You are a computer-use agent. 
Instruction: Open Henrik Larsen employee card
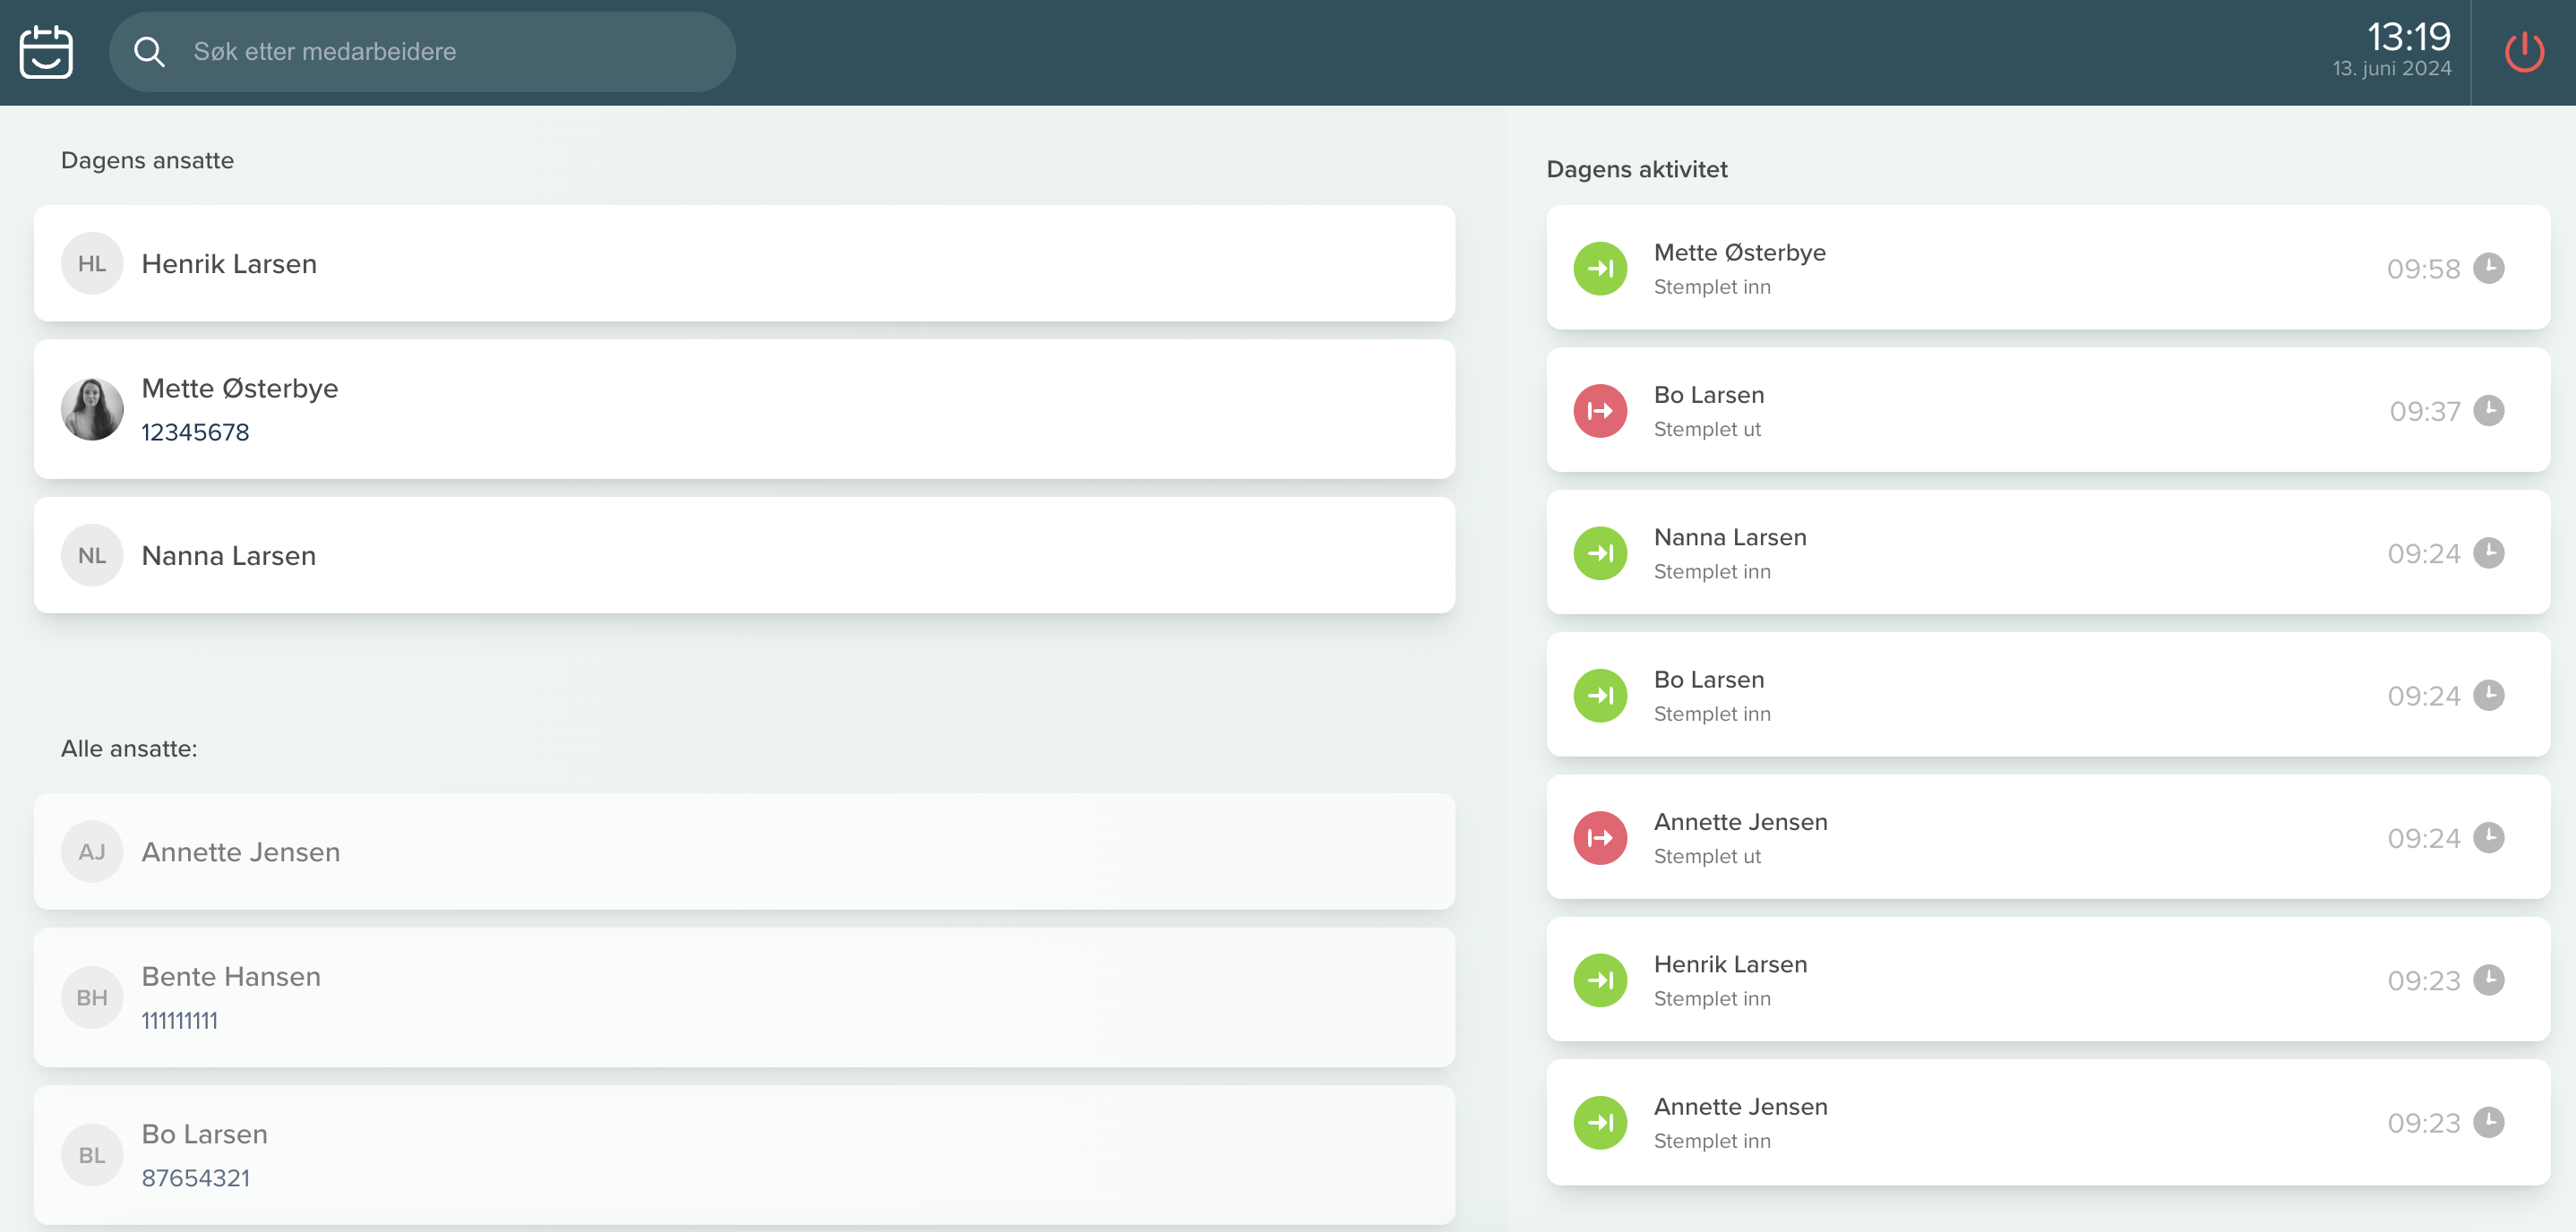pyautogui.click(x=744, y=263)
